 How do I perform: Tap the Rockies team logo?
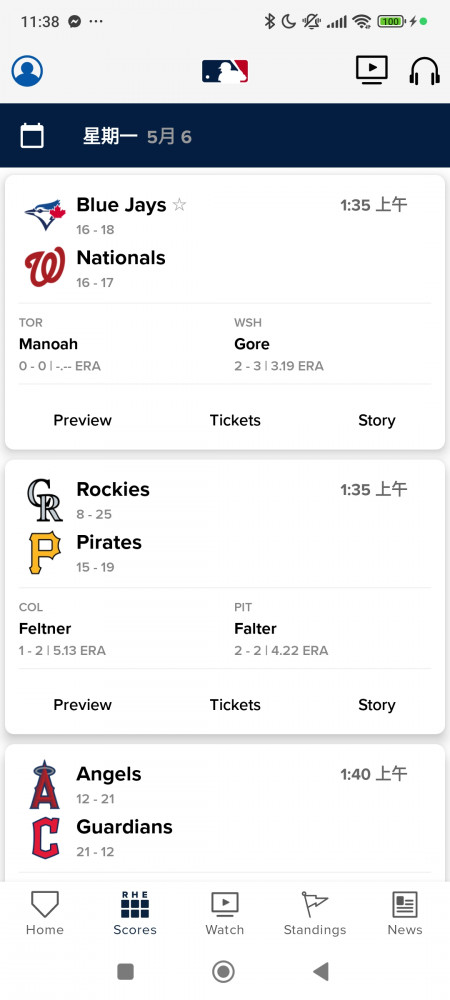45,501
